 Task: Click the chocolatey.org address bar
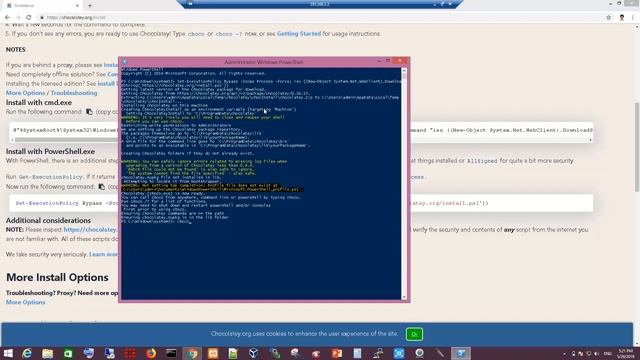pos(318,18)
